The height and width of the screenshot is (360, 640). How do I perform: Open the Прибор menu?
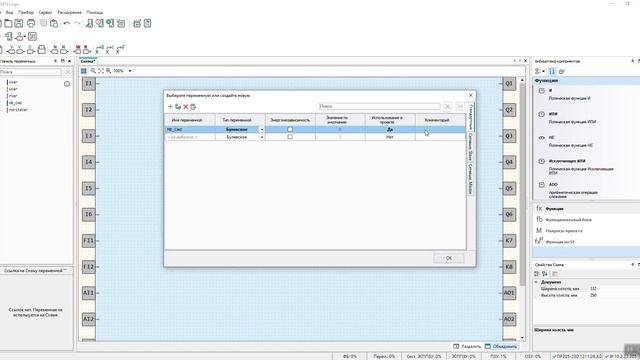(x=26, y=12)
